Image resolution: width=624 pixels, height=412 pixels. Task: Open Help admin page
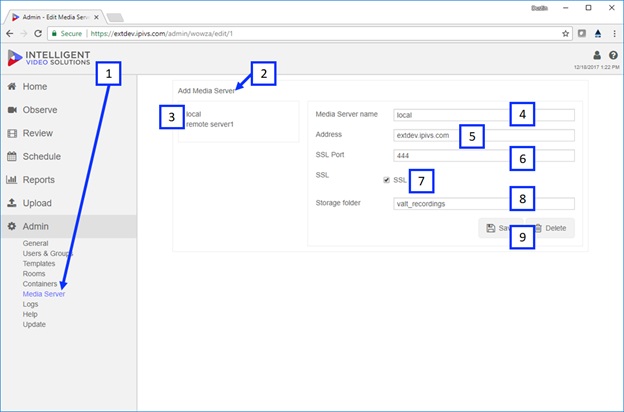point(30,314)
